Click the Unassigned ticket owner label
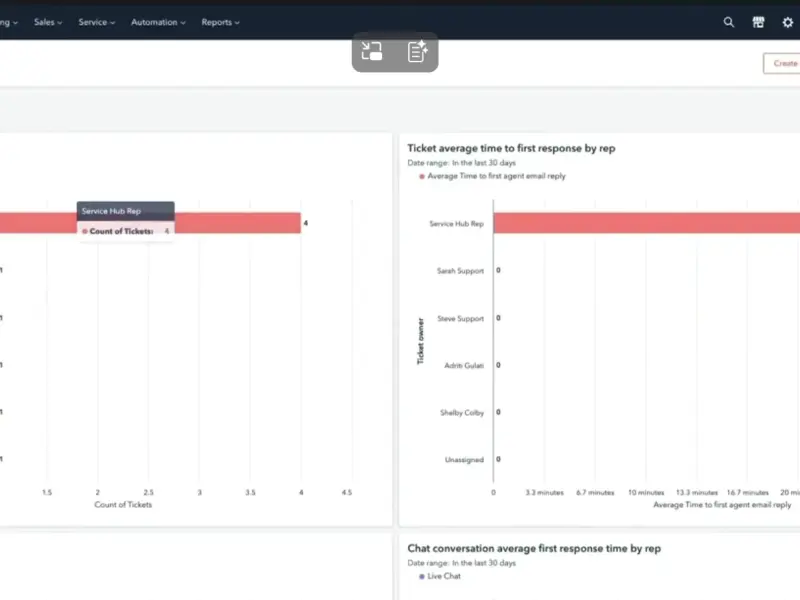Image resolution: width=800 pixels, height=600 pixels. pos(464,460)
